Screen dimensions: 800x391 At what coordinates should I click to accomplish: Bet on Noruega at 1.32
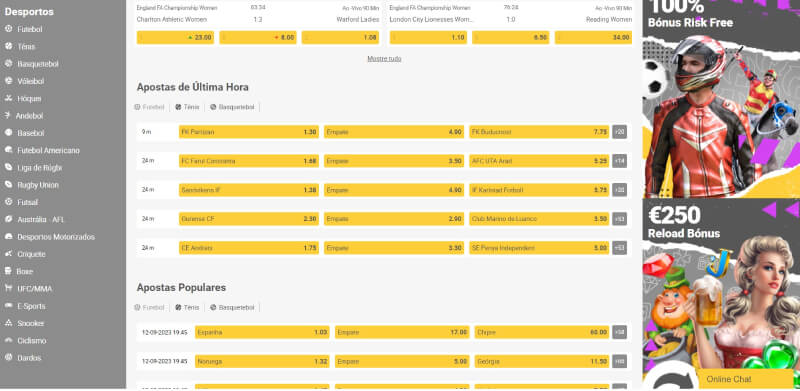(x=262, y=361)
